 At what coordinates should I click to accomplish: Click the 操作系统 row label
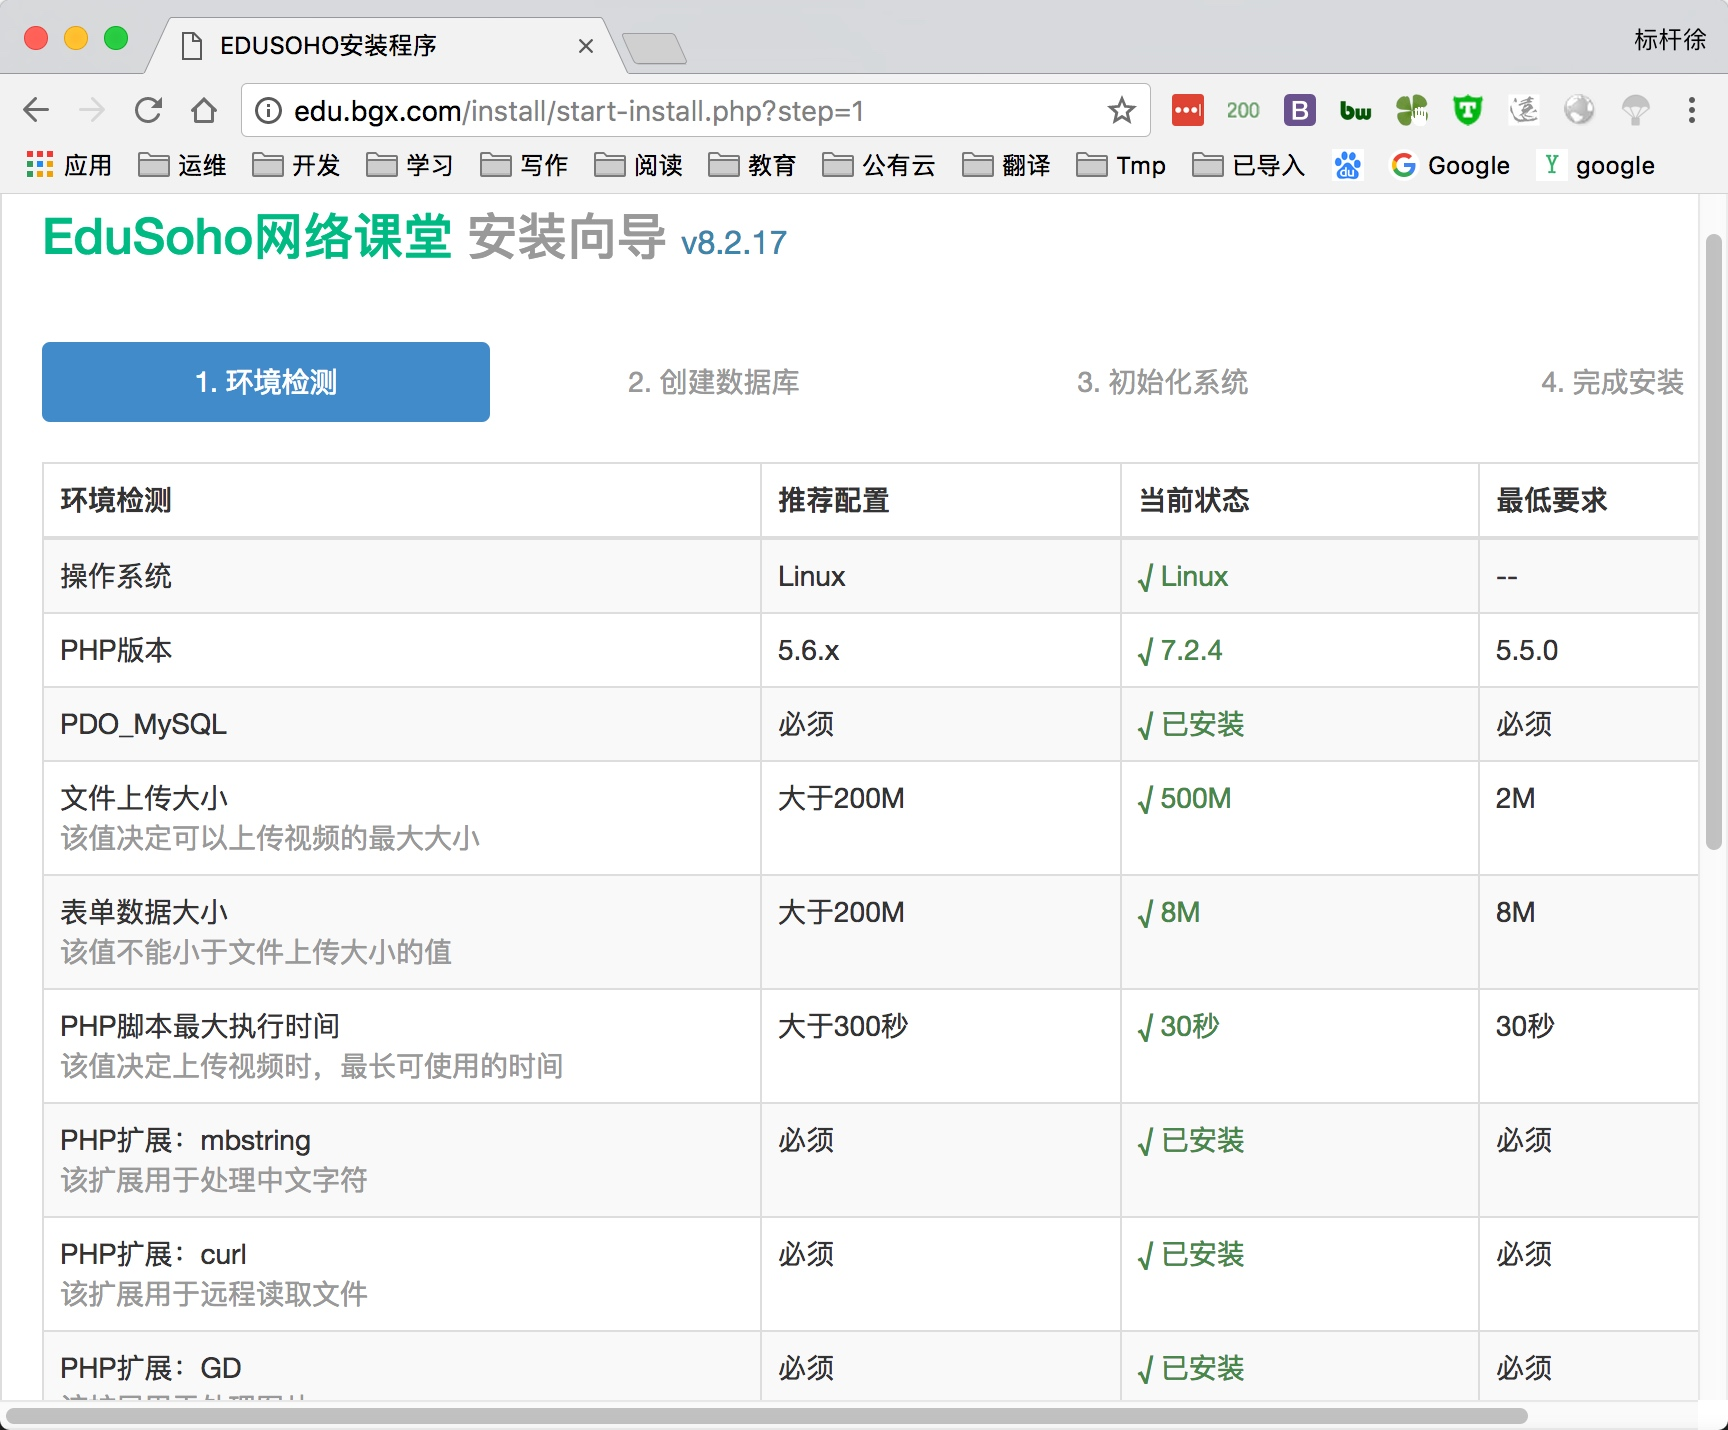[116, 576]
